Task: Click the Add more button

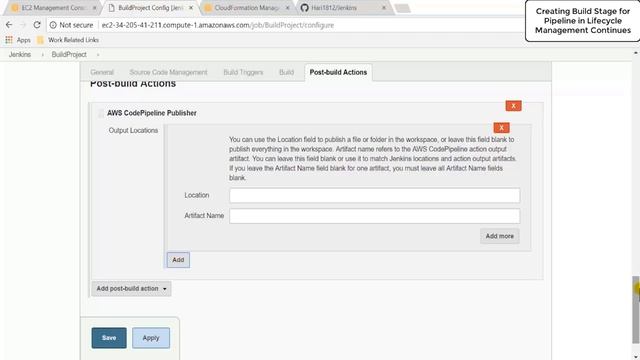Action: click(x=500, y=236)
